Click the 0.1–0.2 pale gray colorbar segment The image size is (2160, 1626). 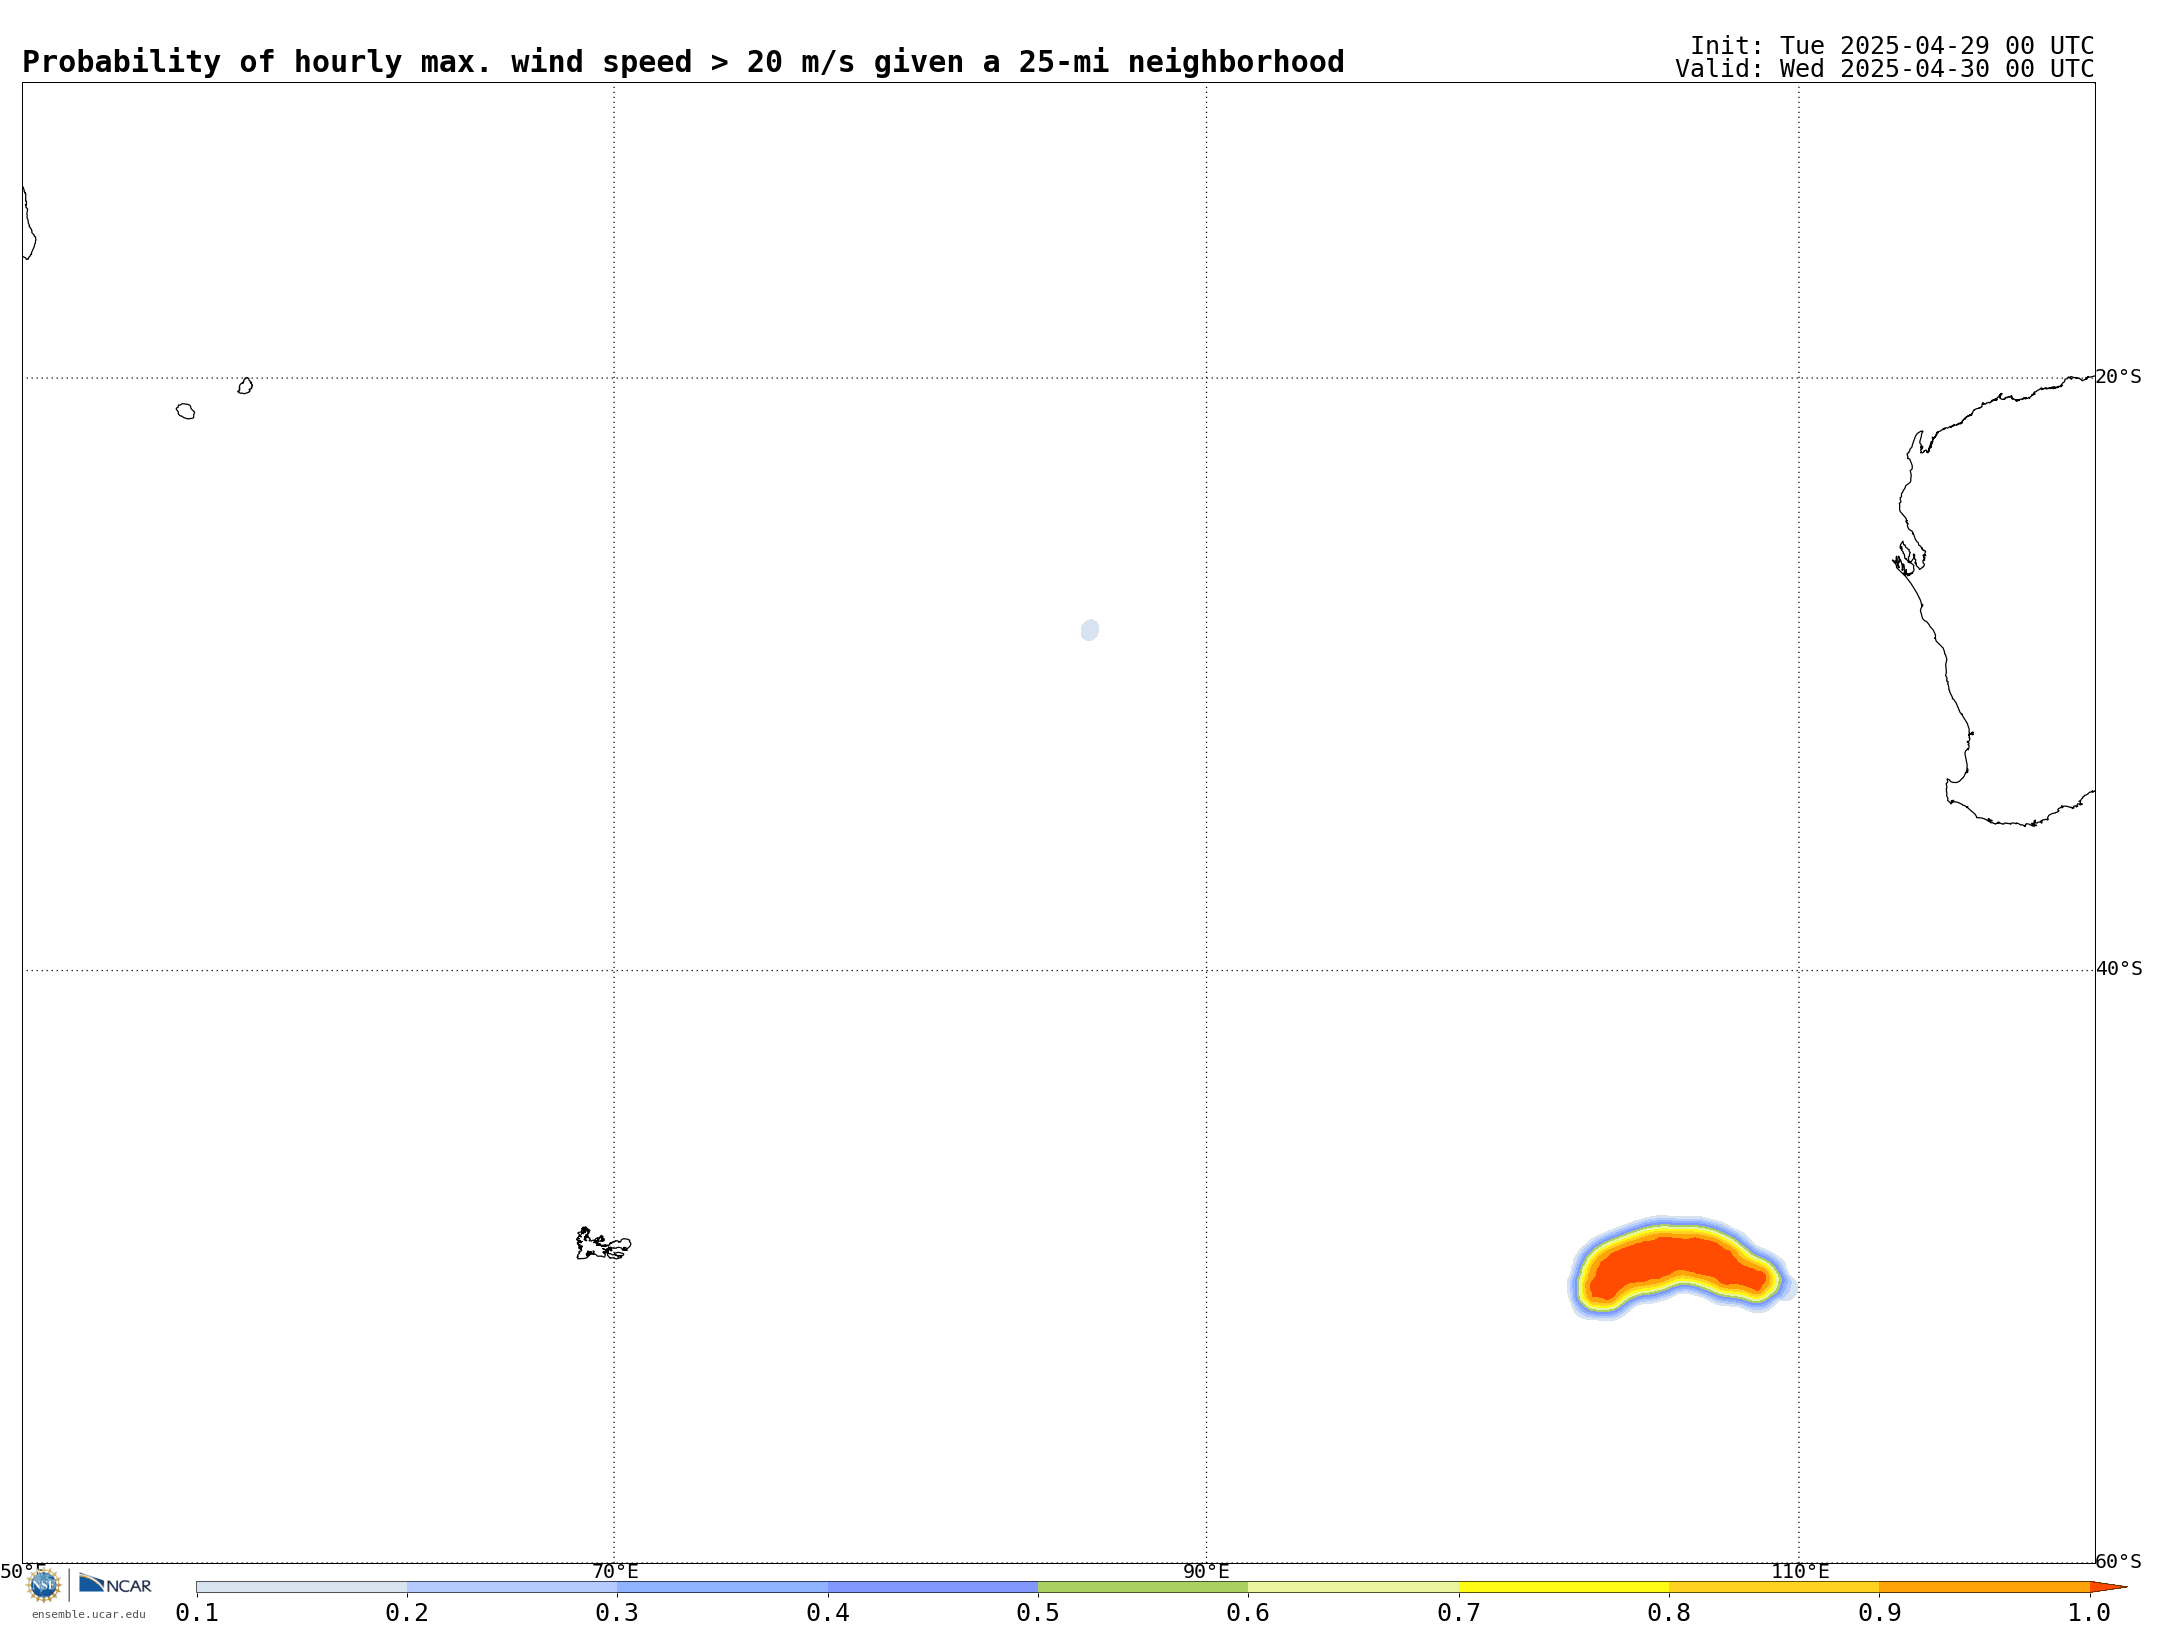[x=302, y=1587]
